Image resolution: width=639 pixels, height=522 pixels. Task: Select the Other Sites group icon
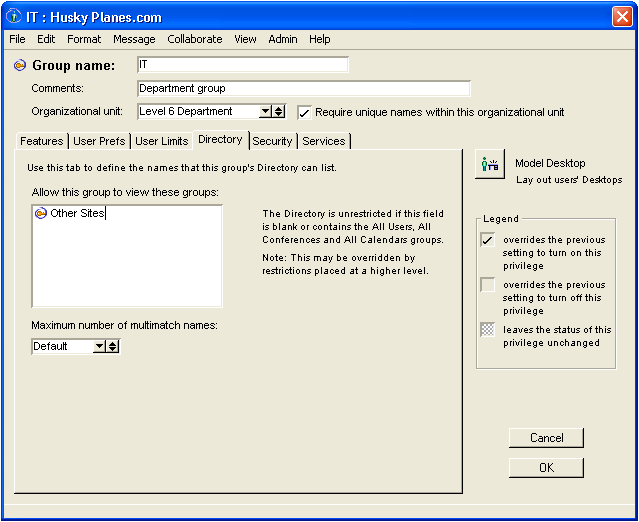pyautogui.click(x=41, y=213)
